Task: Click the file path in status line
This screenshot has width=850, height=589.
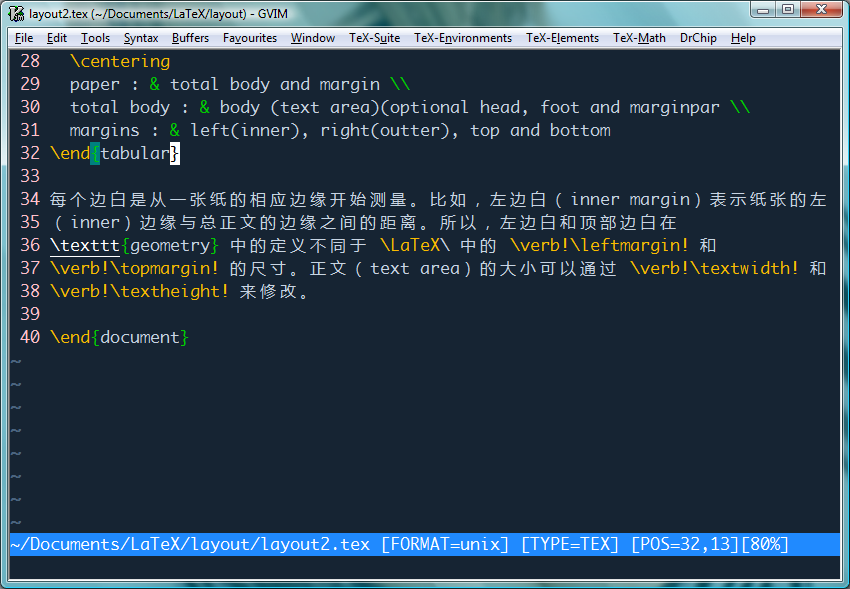Action: pos(190,545)
